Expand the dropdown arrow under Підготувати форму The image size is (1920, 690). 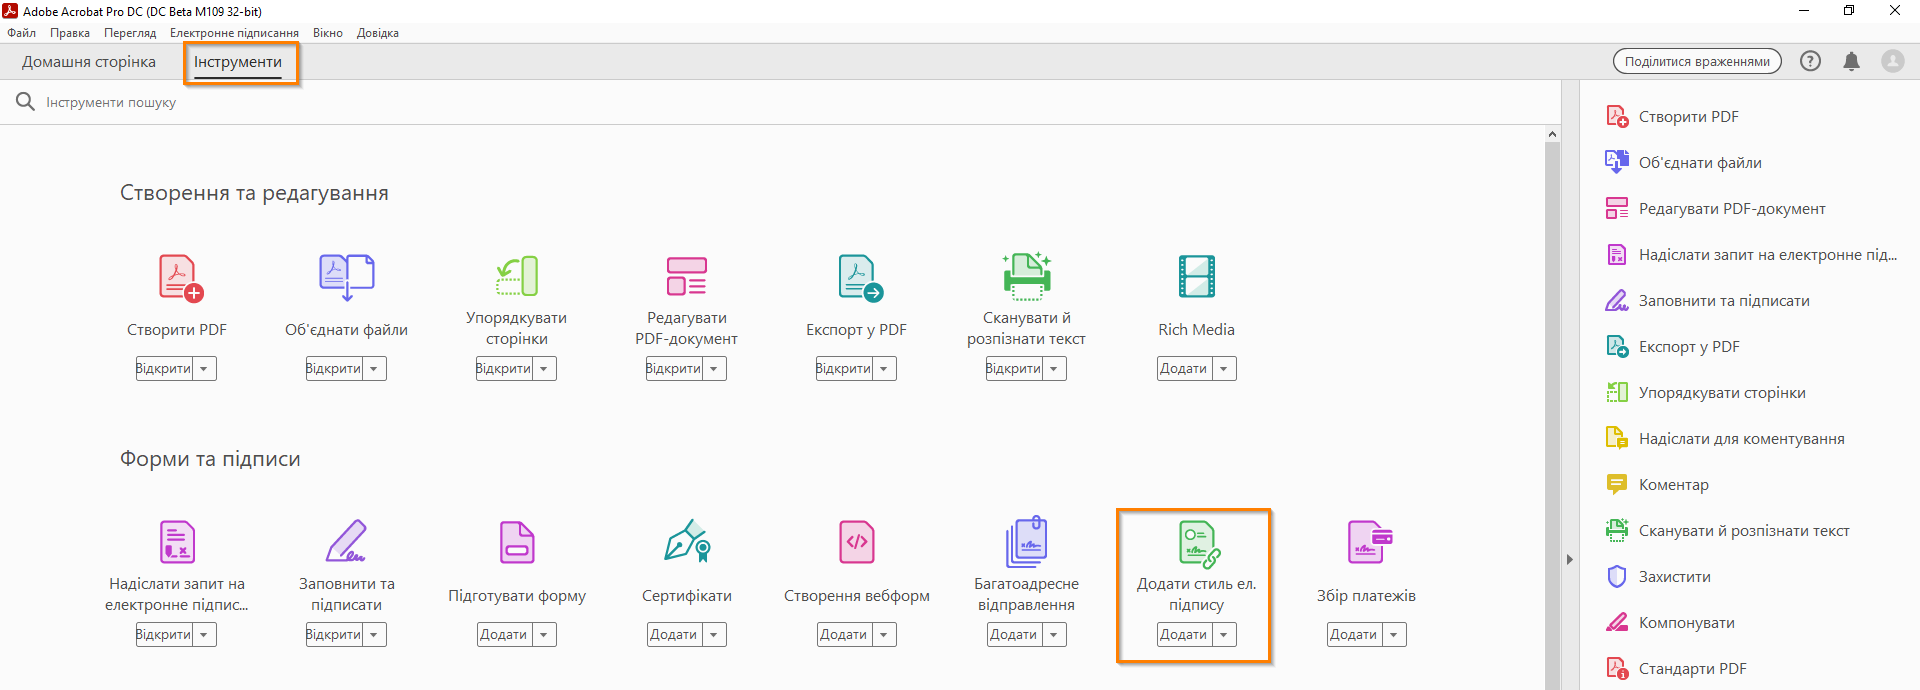(544, 635)
